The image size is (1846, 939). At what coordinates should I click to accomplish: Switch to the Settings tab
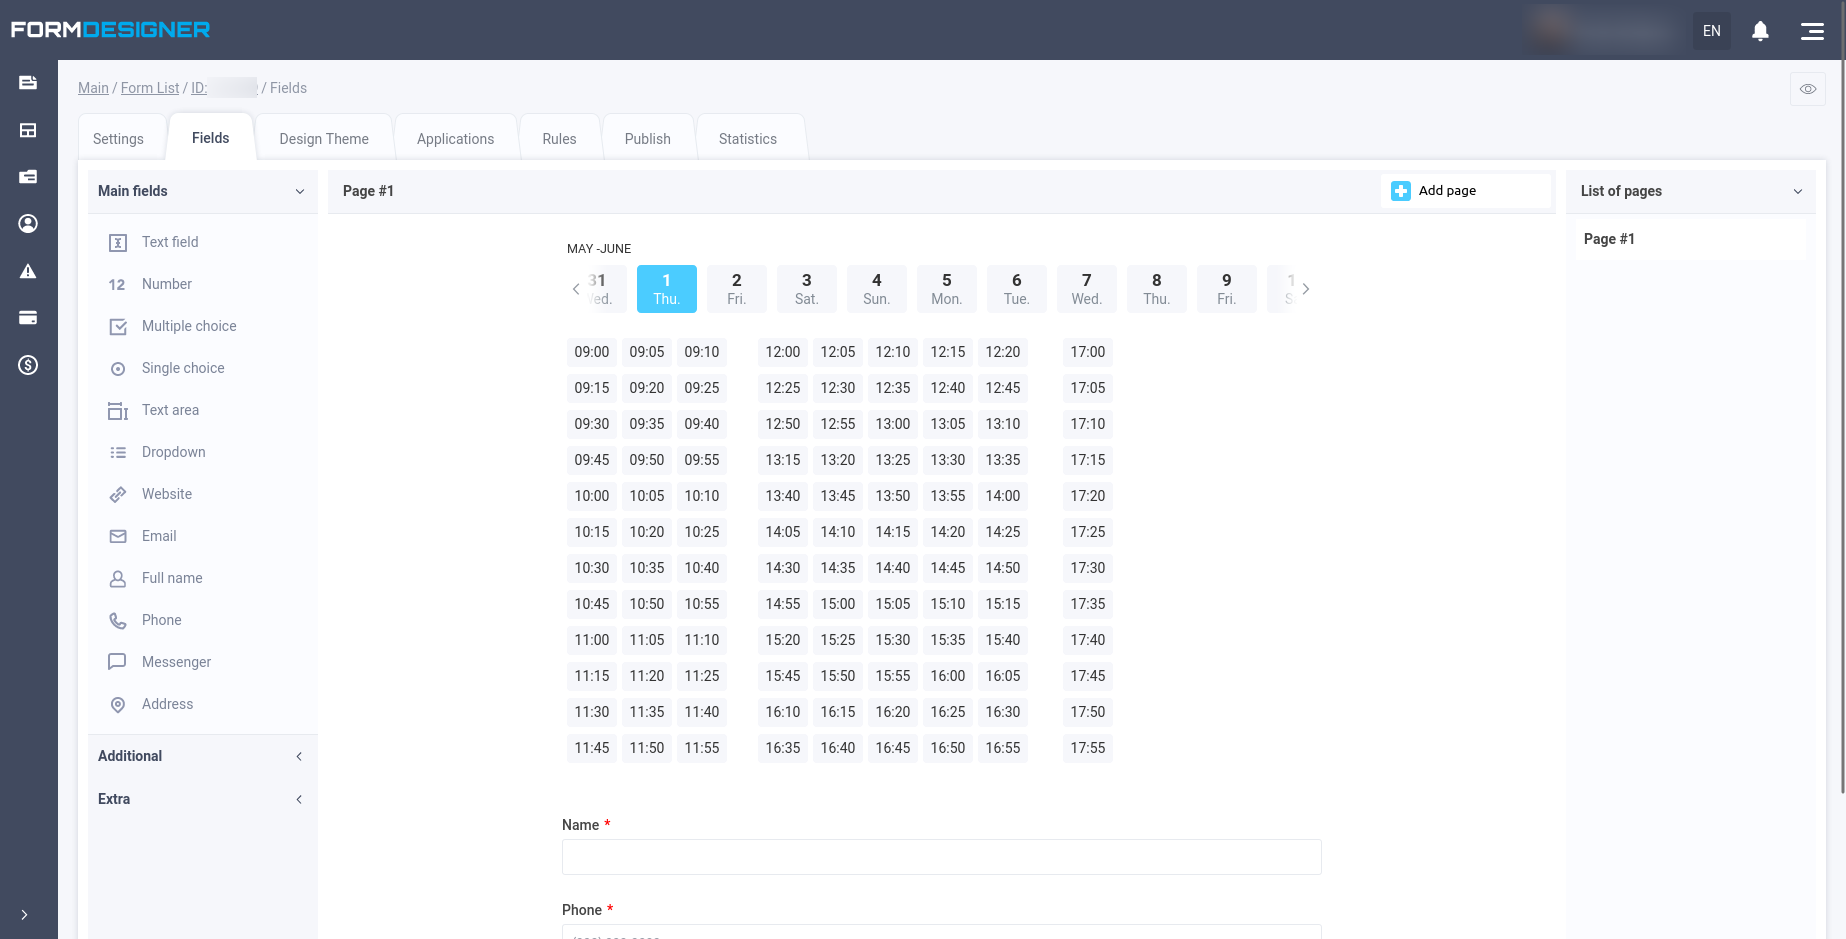click(118, 139)
